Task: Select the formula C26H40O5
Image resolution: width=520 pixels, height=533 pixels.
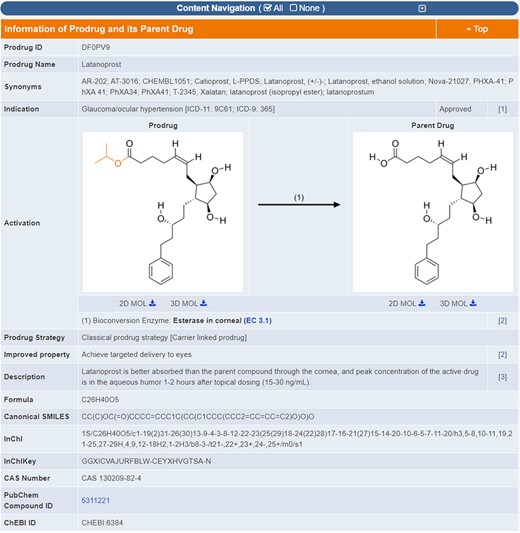Action: point(100,399)
